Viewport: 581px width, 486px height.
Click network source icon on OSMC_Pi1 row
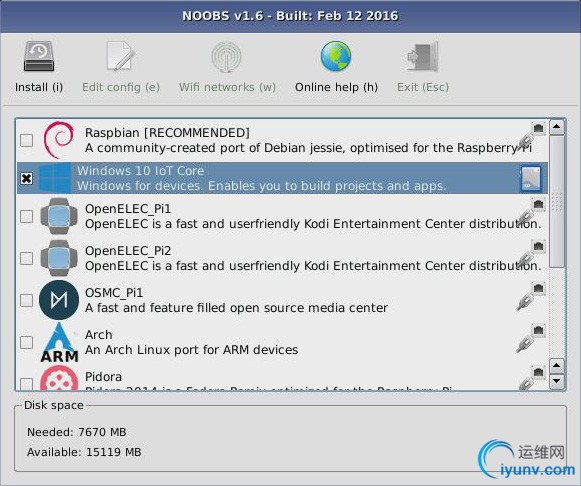click(x=531, y=296)
